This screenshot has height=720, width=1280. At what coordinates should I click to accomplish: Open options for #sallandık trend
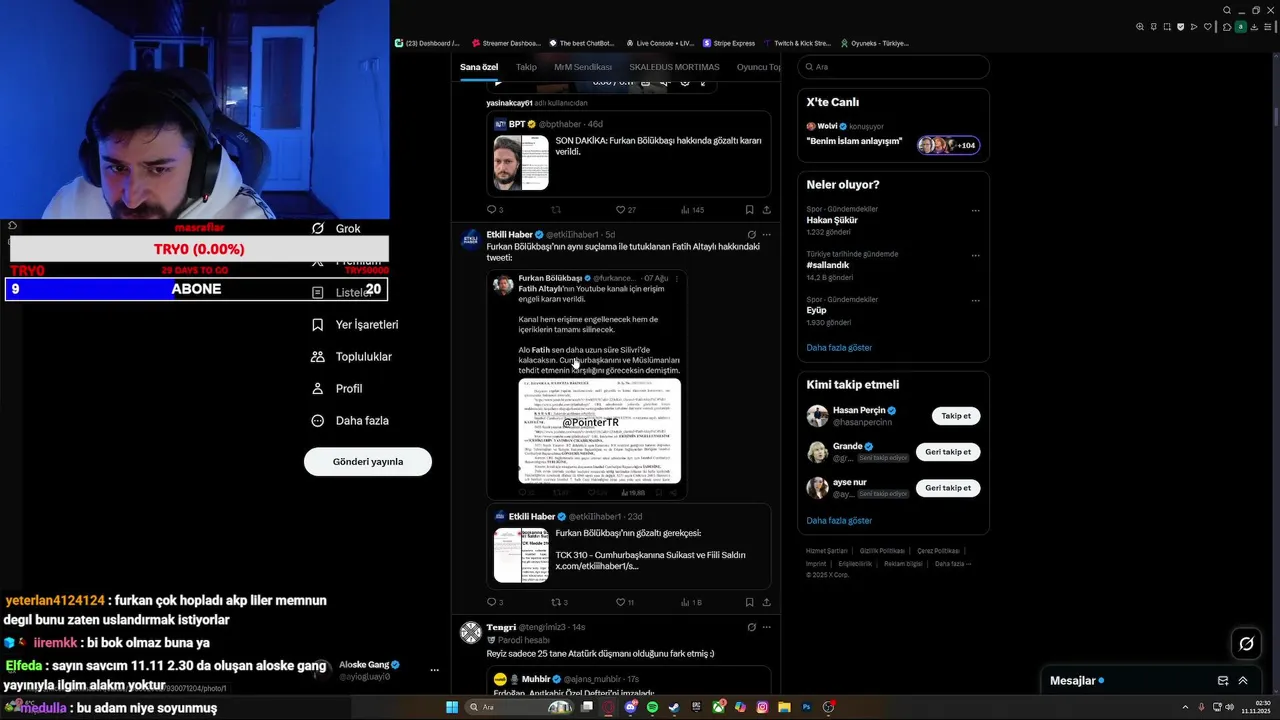pos(975,255)
